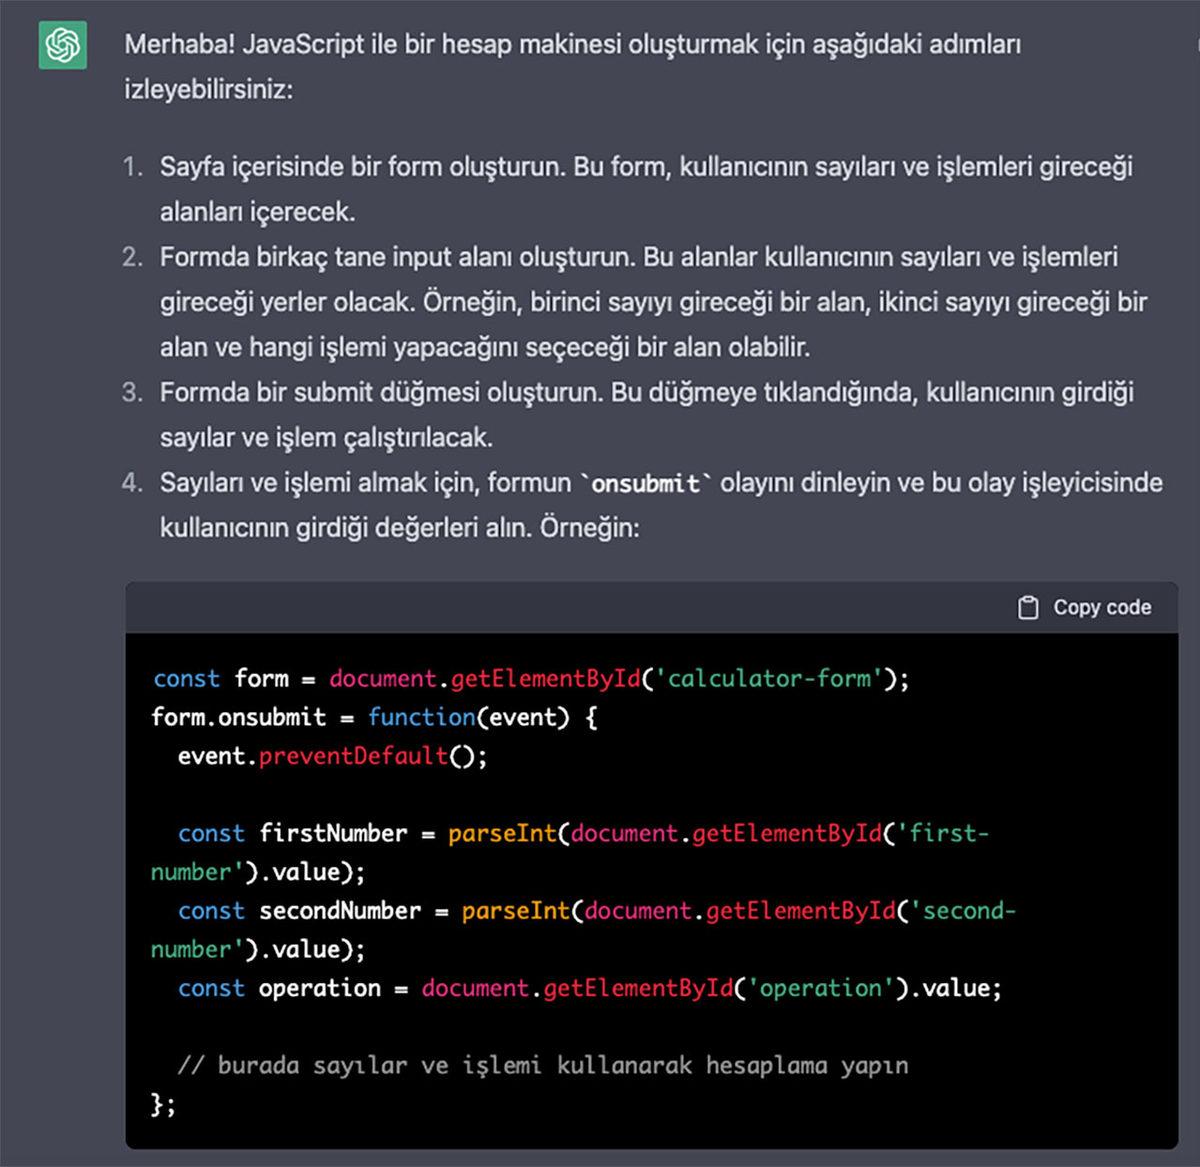1200x1167 pixels.
Task: Click the firstNumber constant in the code
Action: (x=335, y=833)
